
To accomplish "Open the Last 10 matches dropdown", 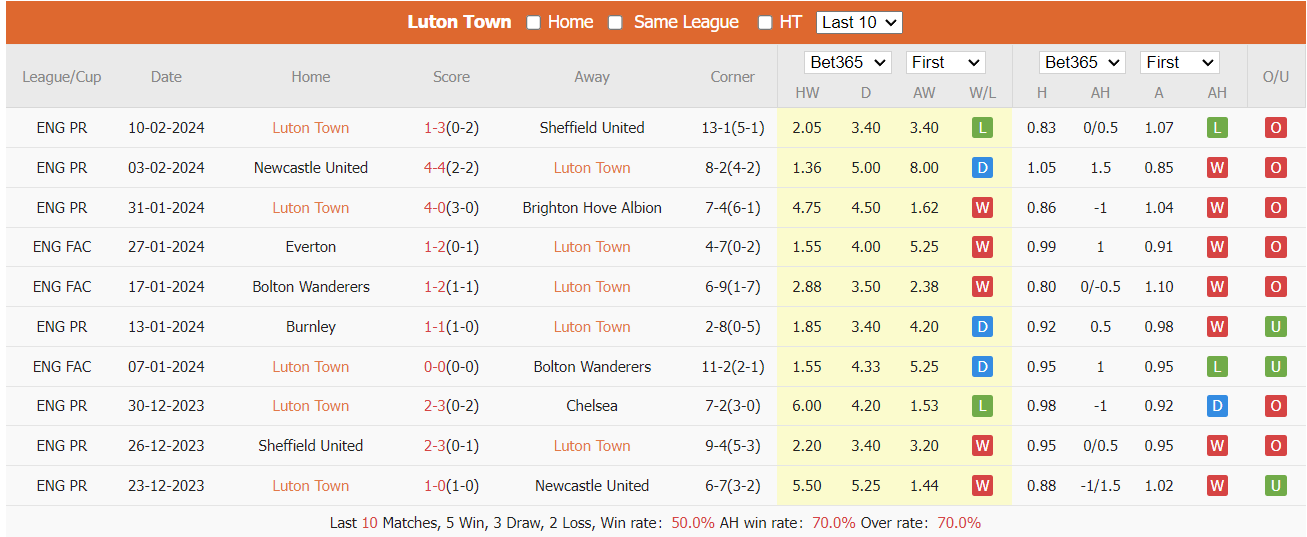I will 859,22.
